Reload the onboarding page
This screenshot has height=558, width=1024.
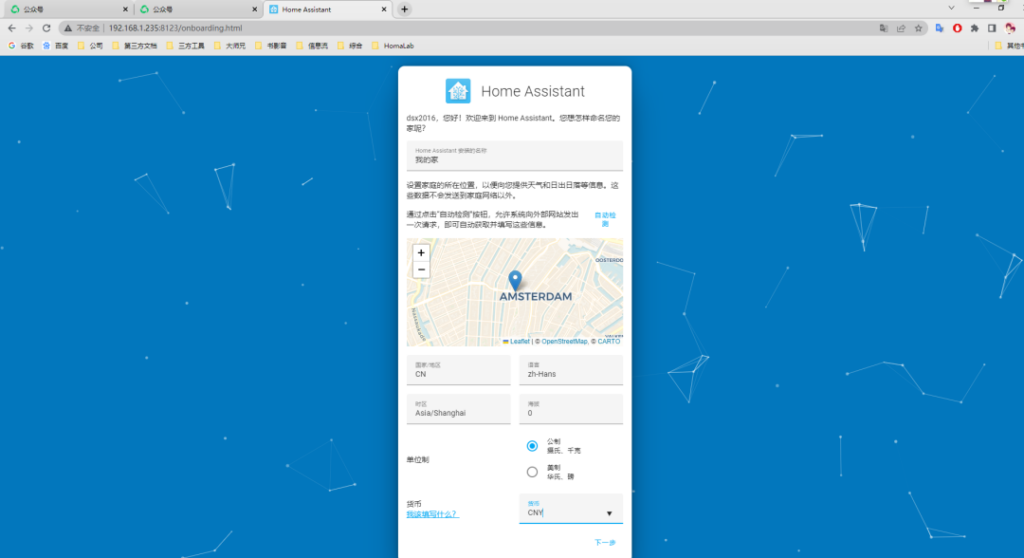[46, 28]
